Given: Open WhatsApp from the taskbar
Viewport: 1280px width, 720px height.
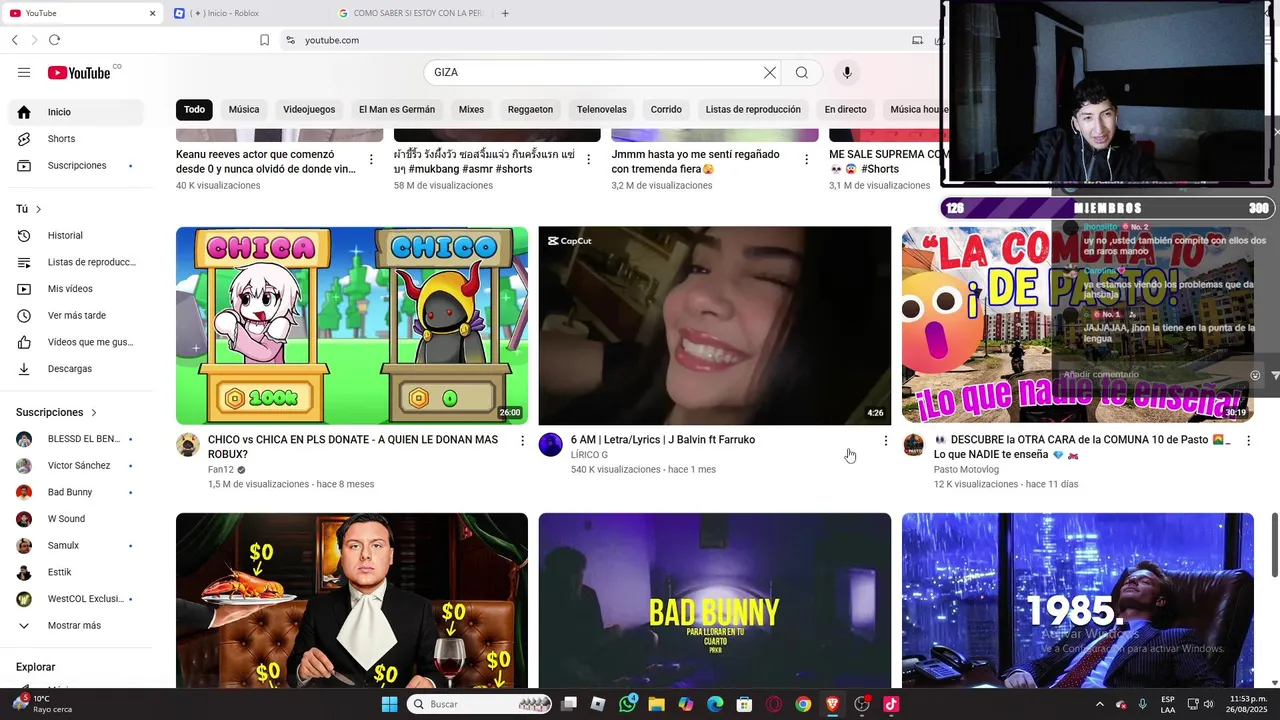Looking at the screenshot, I should pos(627,704).
